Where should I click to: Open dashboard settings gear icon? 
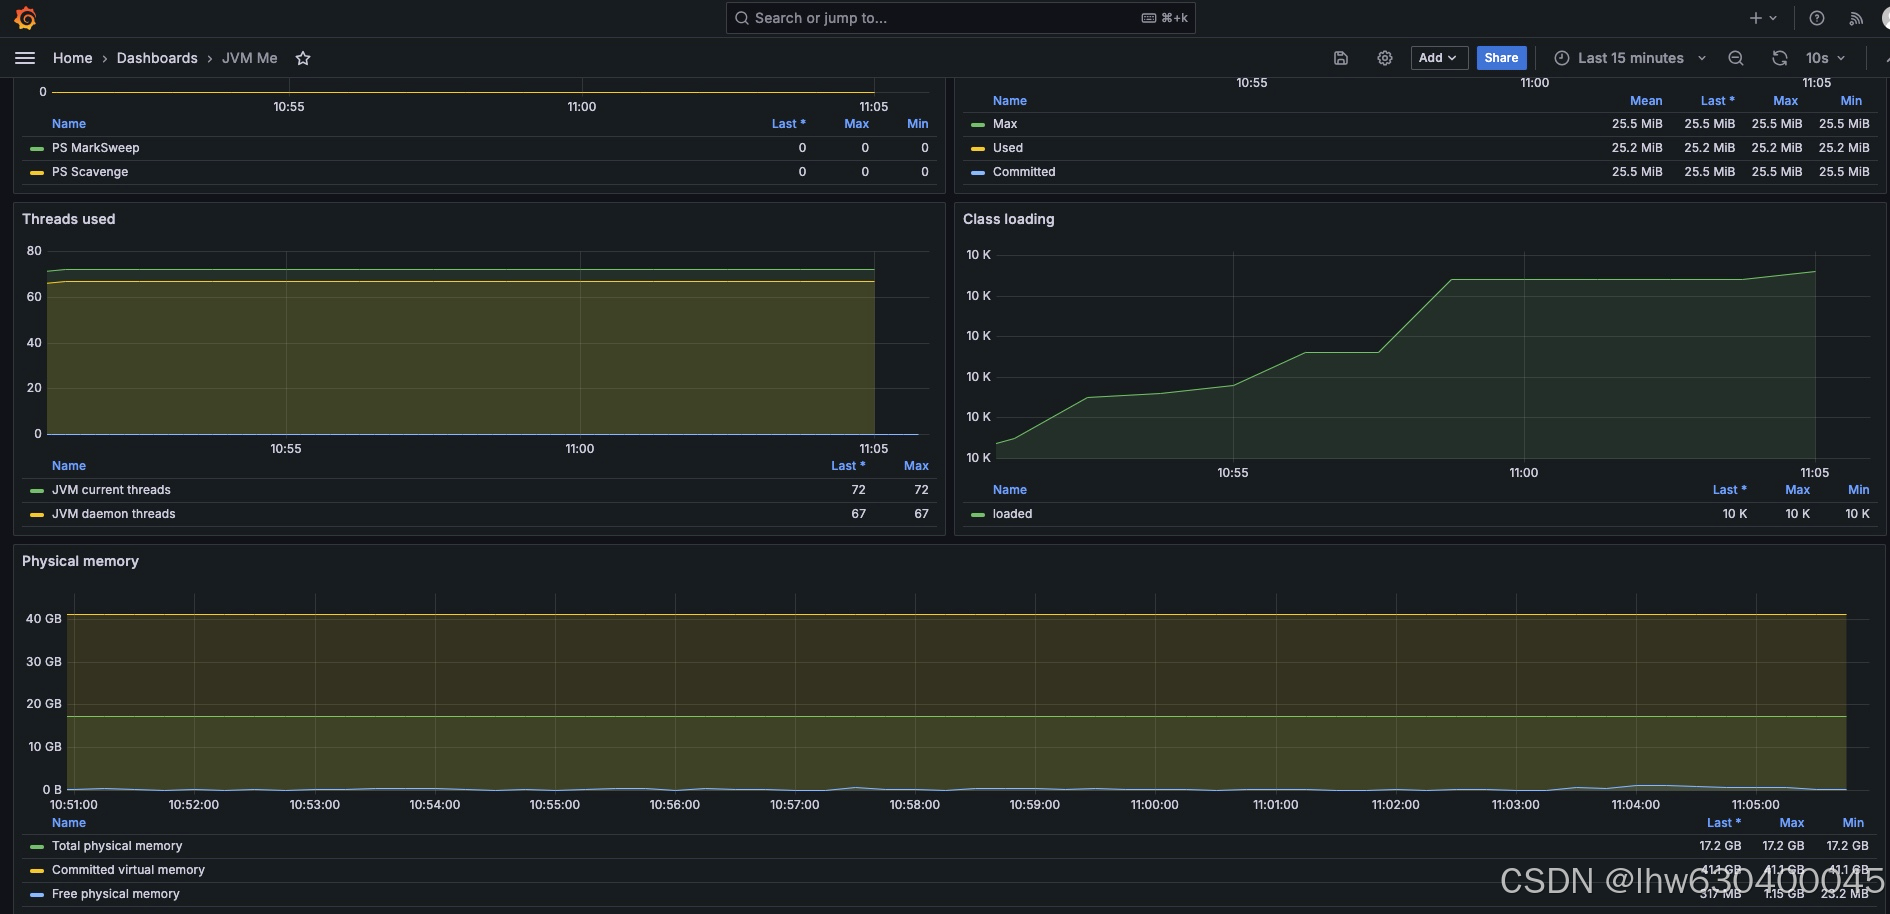[1385, 58]
